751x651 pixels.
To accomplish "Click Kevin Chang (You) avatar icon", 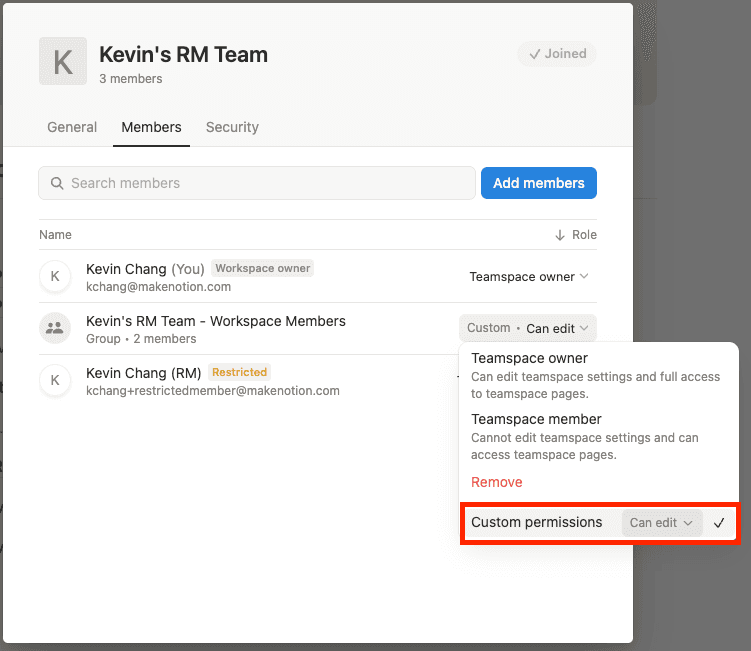I will tap(54, 277).
